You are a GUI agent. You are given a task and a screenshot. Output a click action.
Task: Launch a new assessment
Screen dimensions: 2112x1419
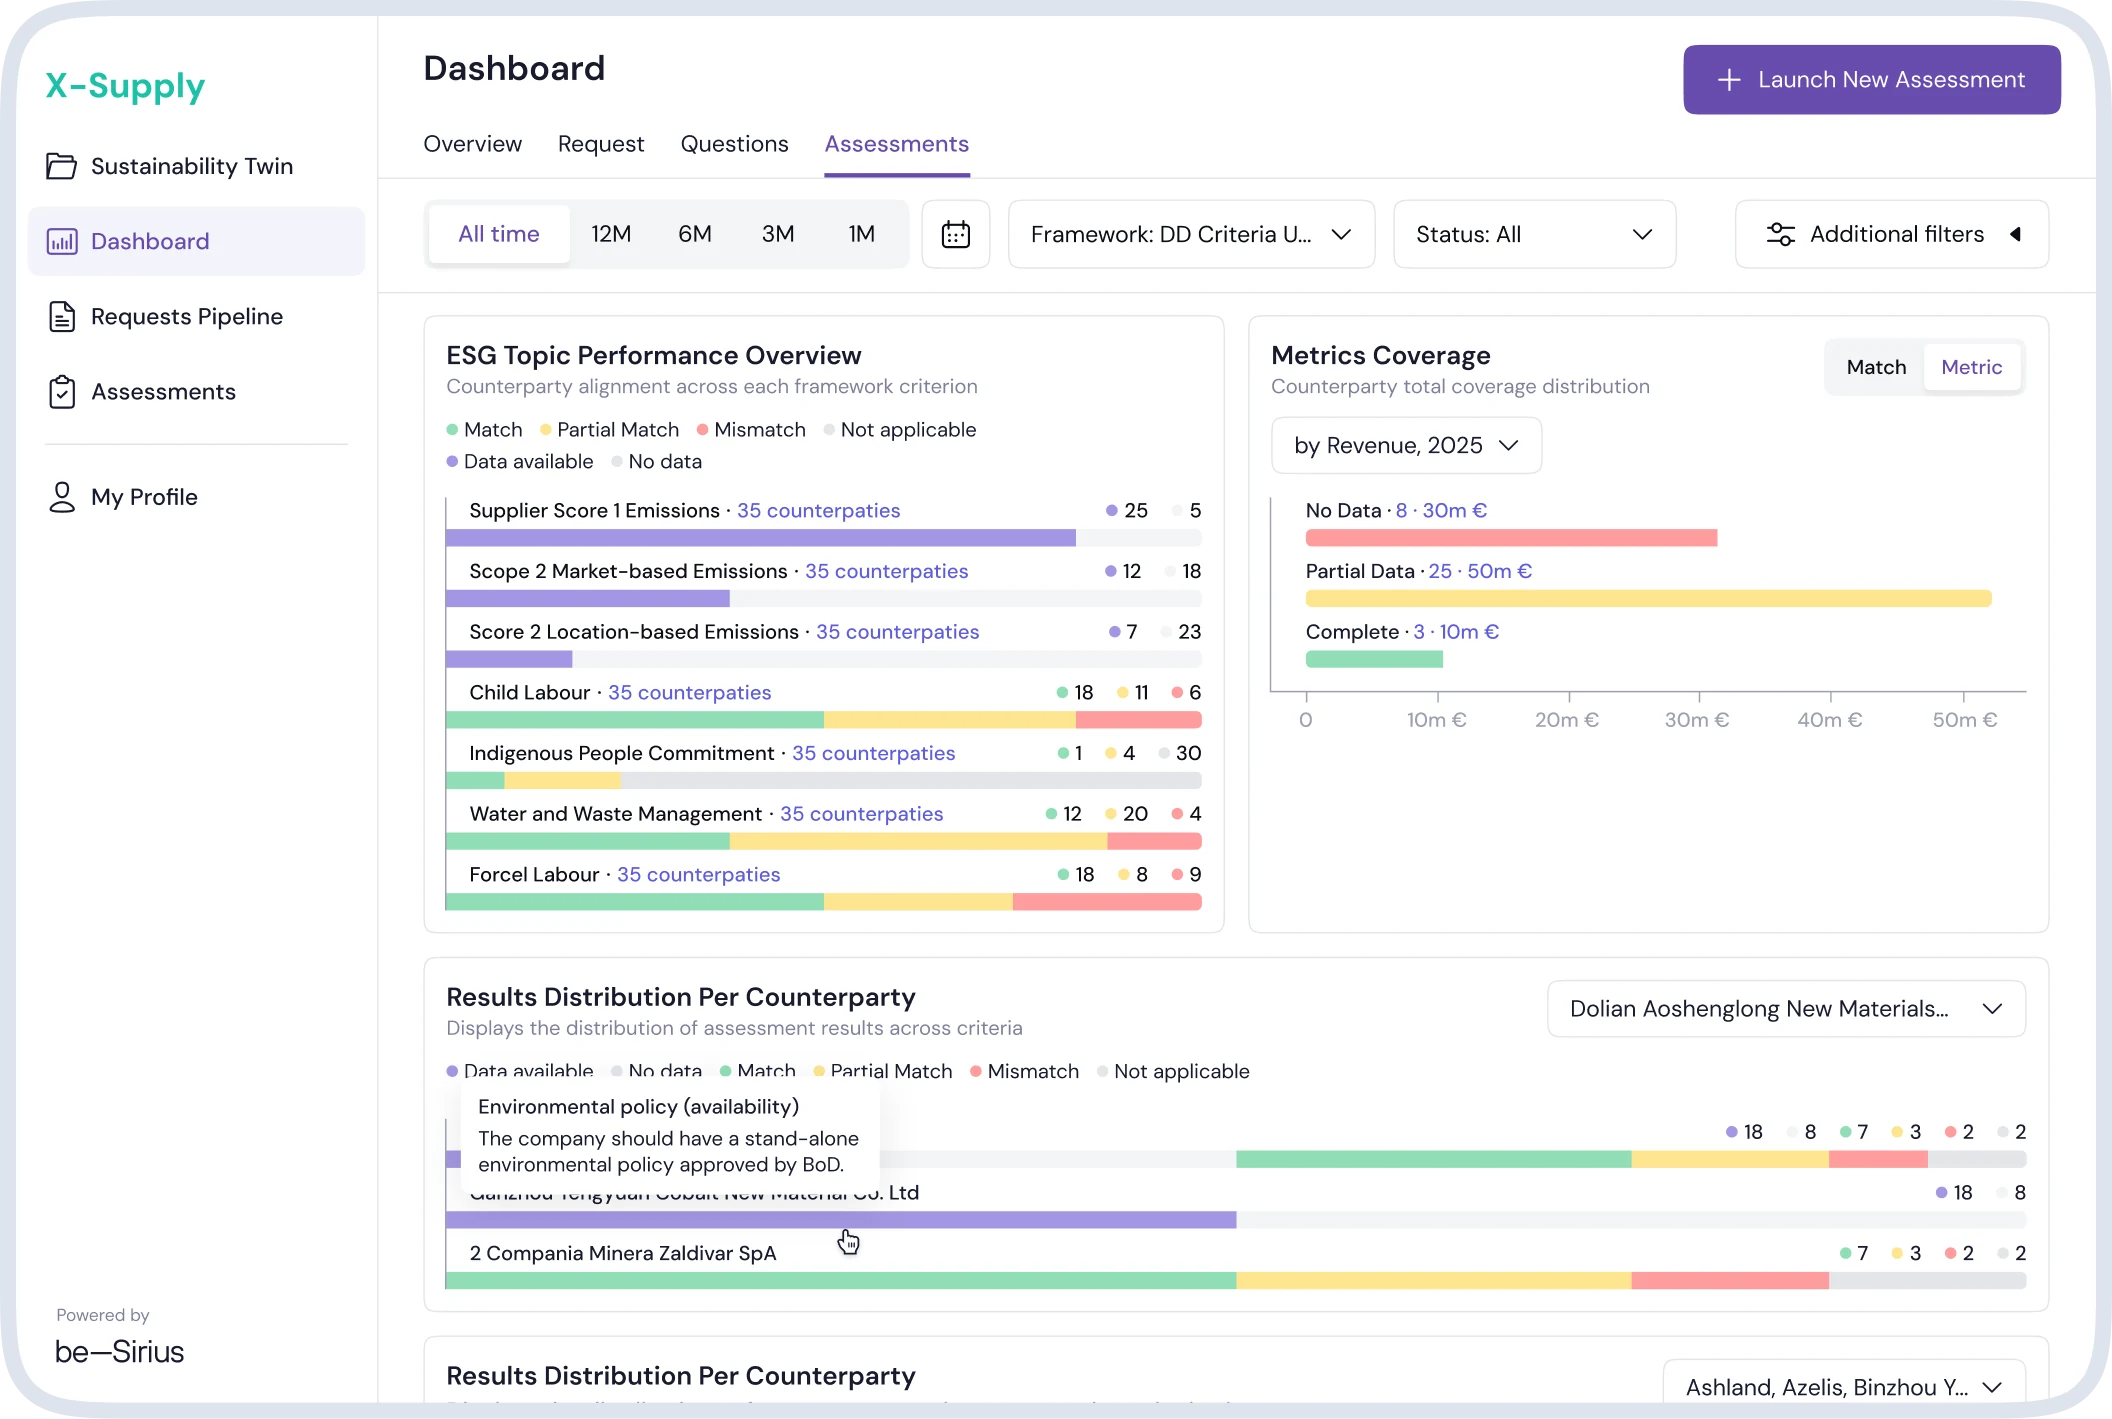pyautogui.click(x=1872, y=80)
